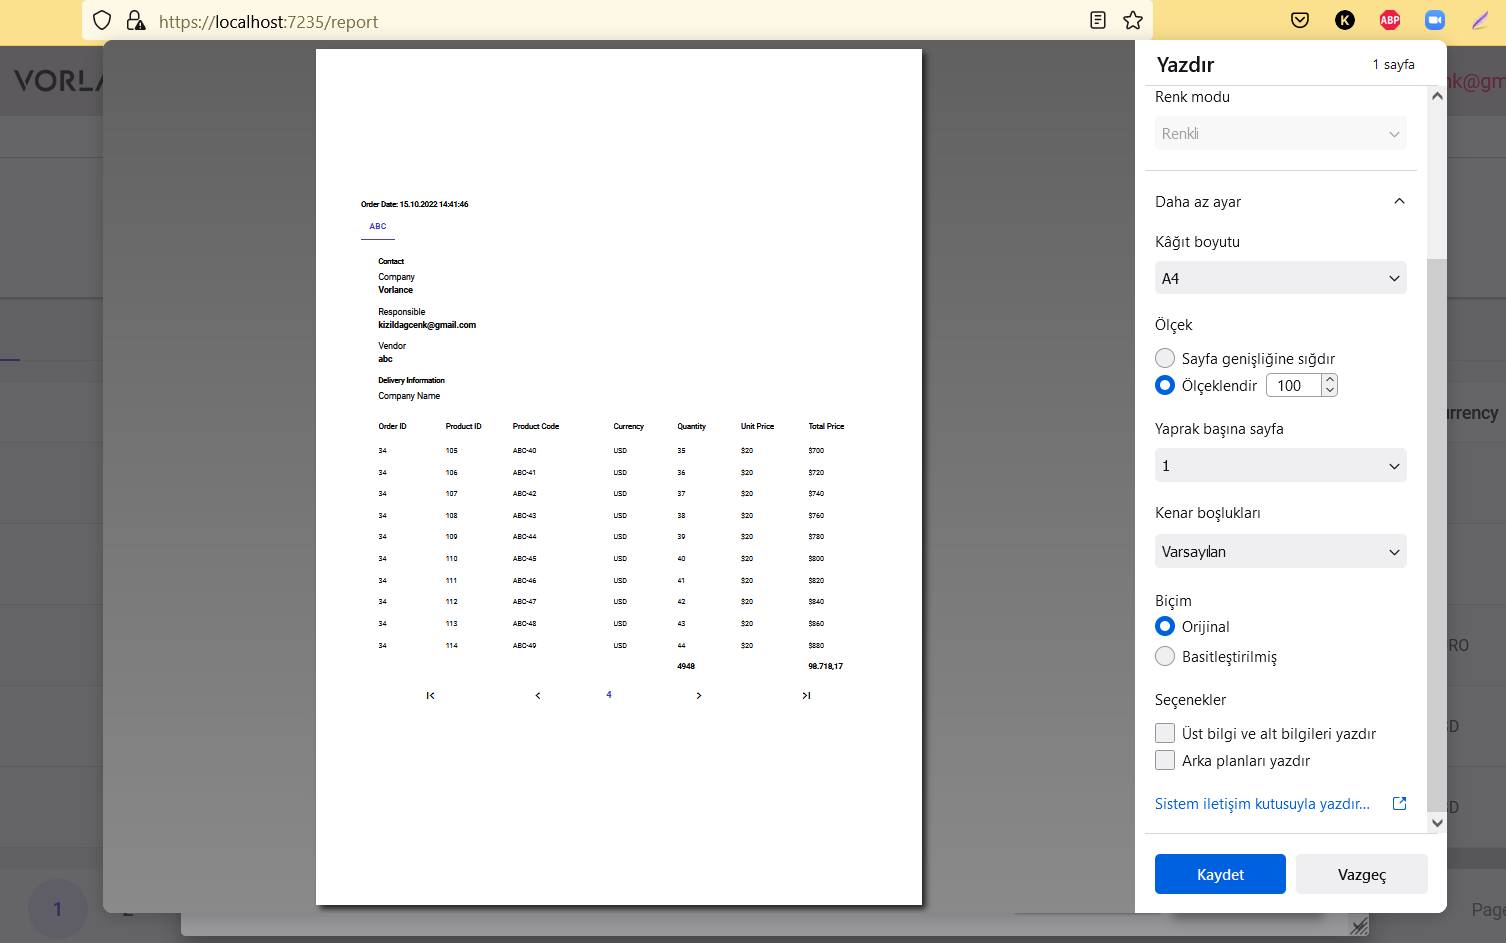1506x943 pixels.
Task: Open the Pocket save icon
Action: click(x=1300, y=20)
